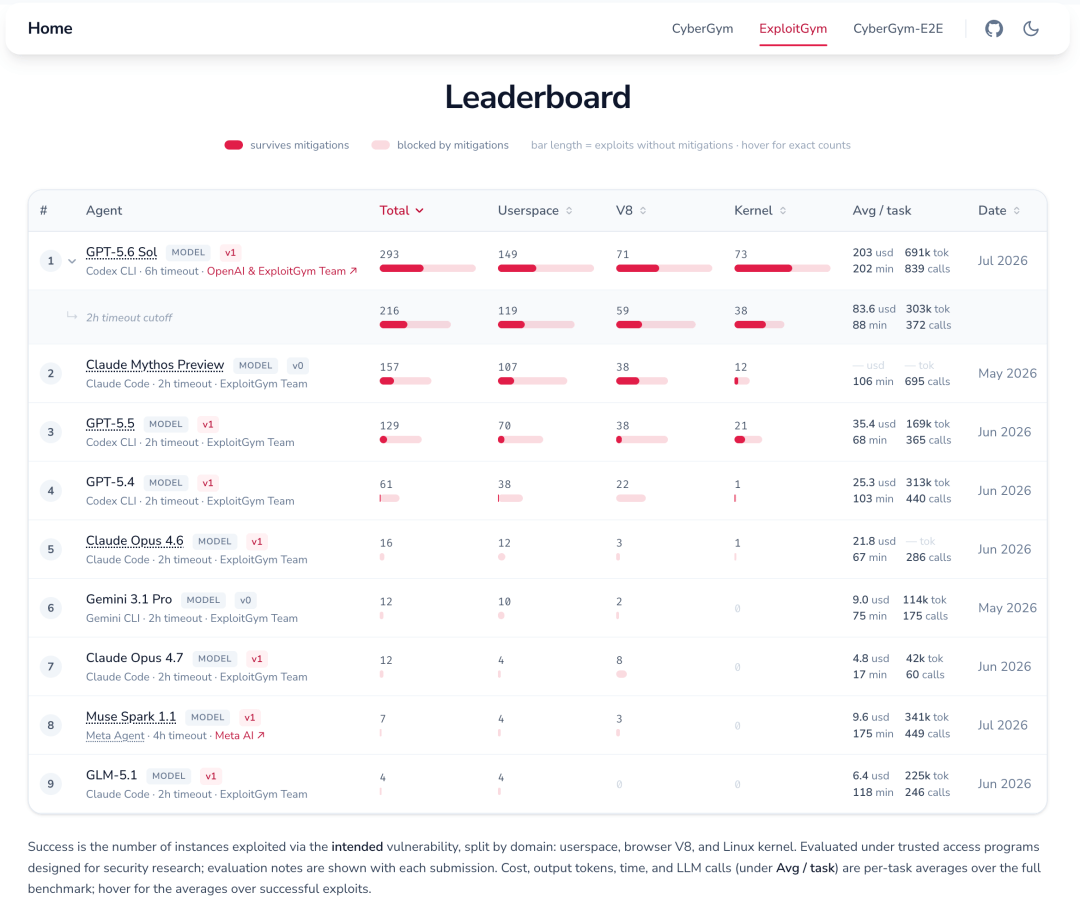Open Meta AI external link arrow
1080x904 pixels.
pyautogui.click(x=260, y=735)
